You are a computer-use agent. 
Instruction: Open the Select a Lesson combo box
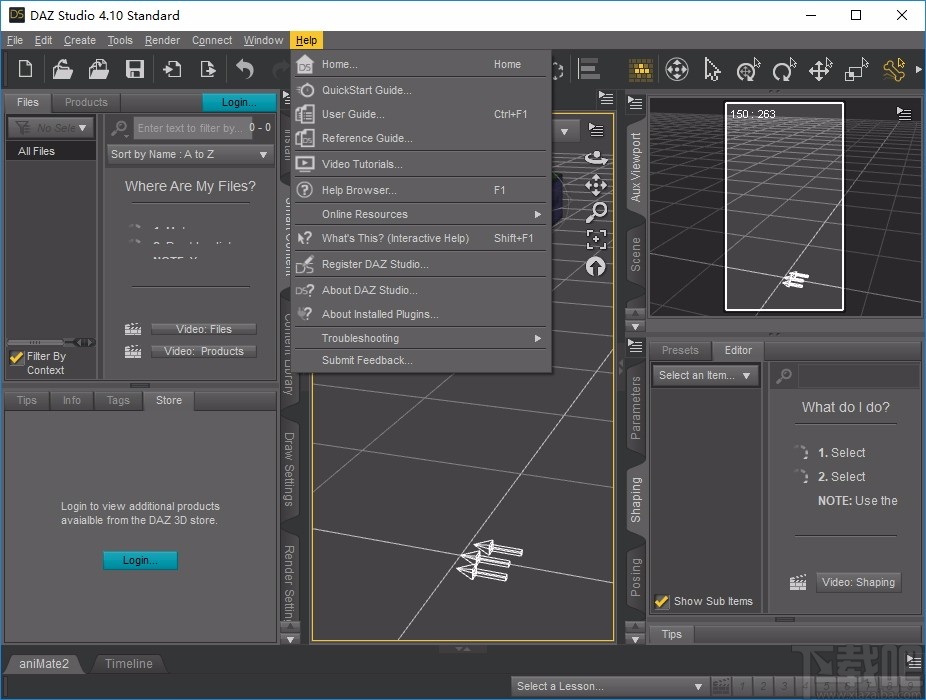point(609,686)
